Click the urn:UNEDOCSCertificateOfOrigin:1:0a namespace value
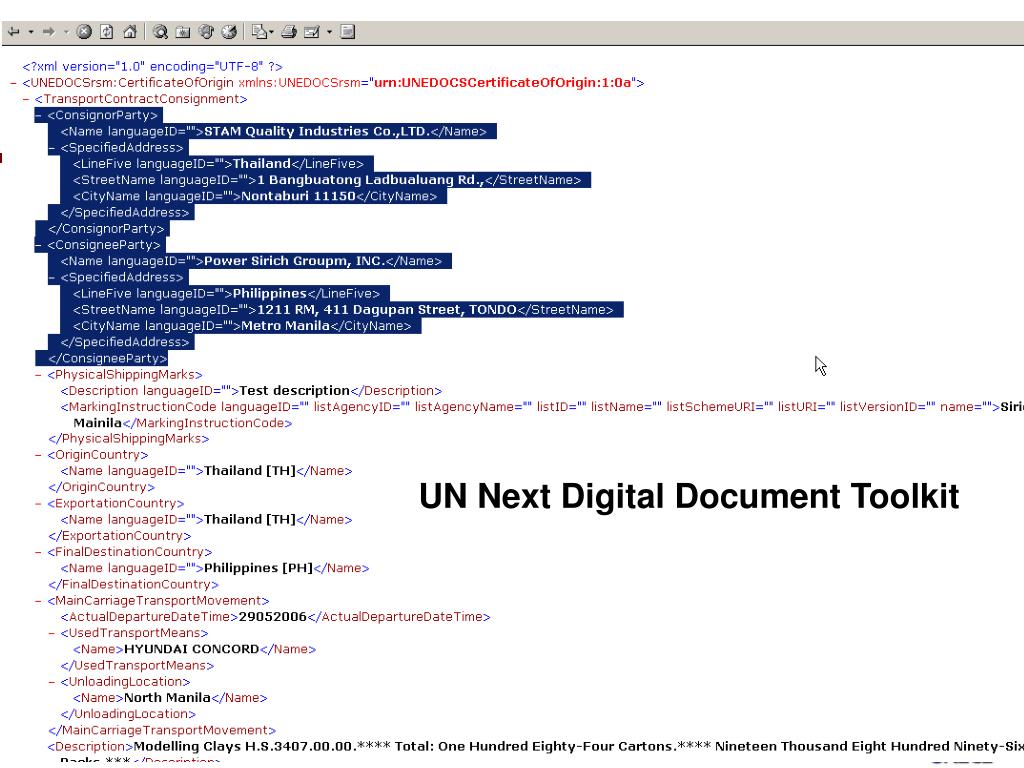This screenshot has width=1024, height=768. pyautogui.click(x=503, y=83)
